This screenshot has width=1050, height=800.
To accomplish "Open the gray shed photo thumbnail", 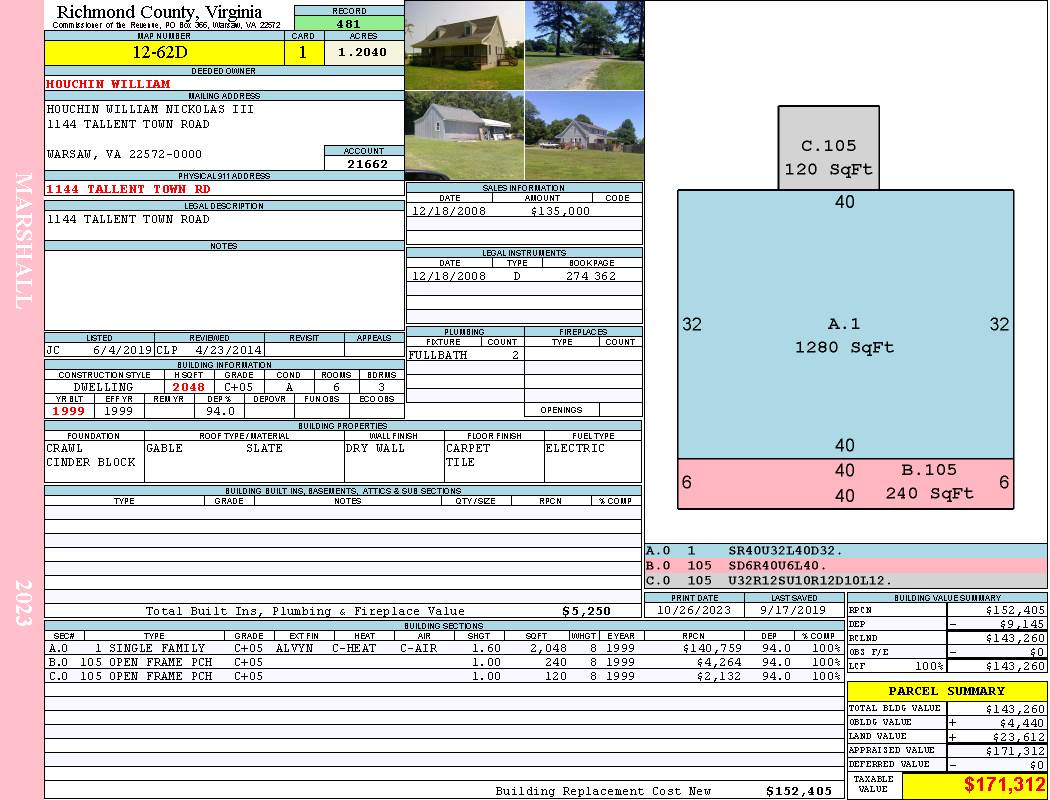I will (465, 135).
